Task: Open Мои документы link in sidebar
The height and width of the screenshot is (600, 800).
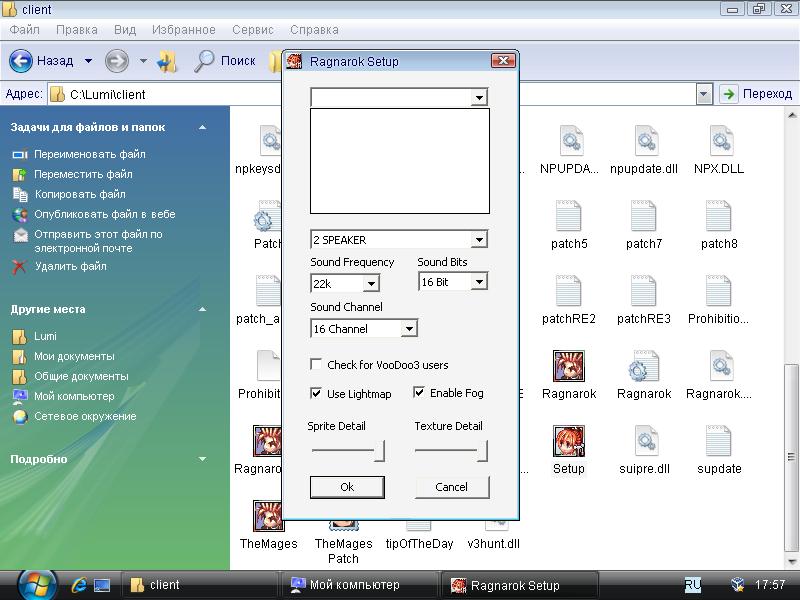Action: pyautogui.click(x=74, y=356)
